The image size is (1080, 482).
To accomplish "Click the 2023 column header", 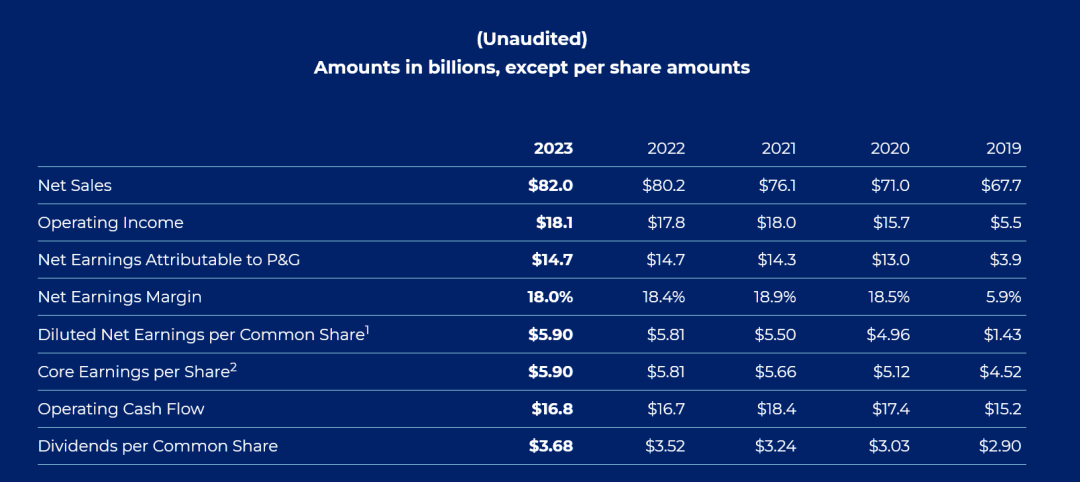I will [x=553, y=148].
